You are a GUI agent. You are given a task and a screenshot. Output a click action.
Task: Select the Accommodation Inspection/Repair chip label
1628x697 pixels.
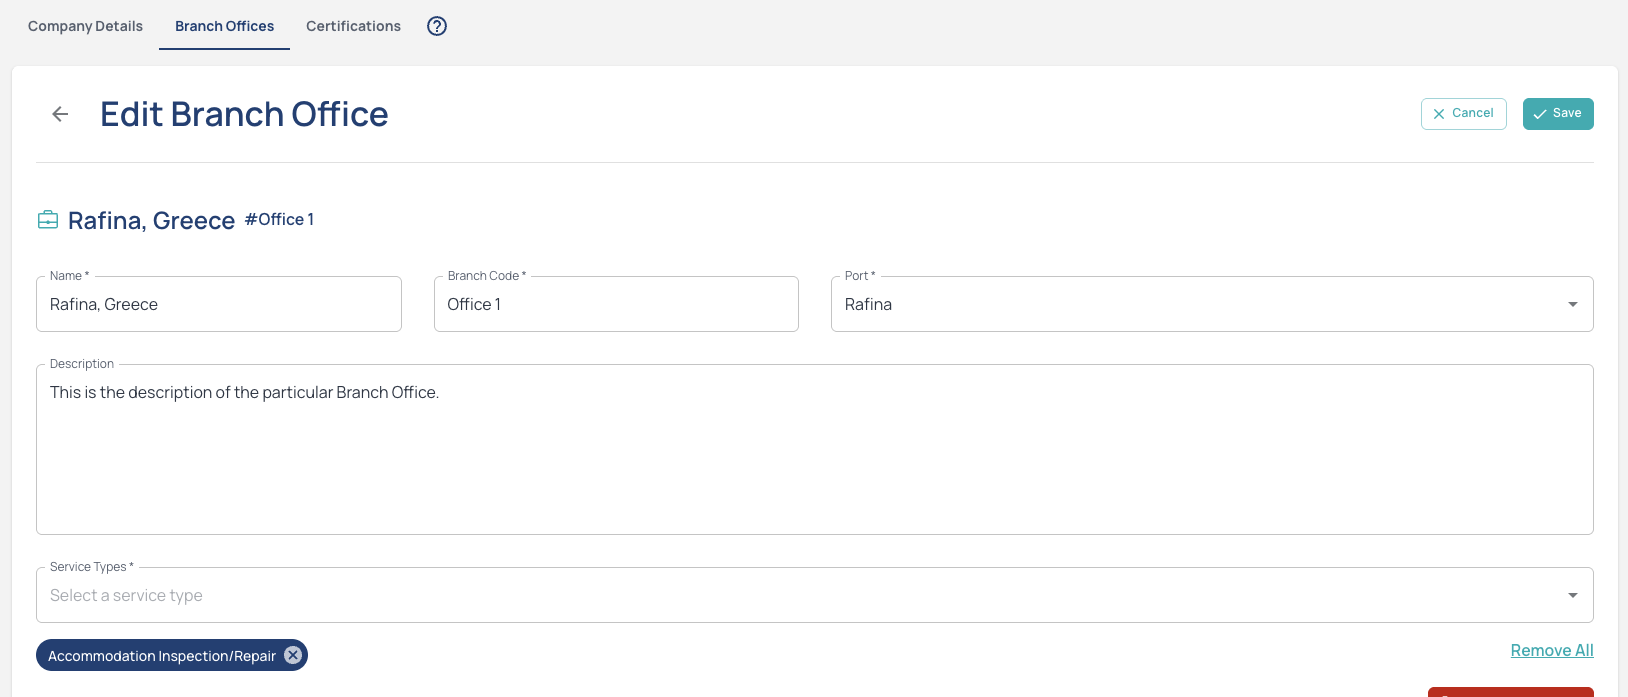click(162, 656)
